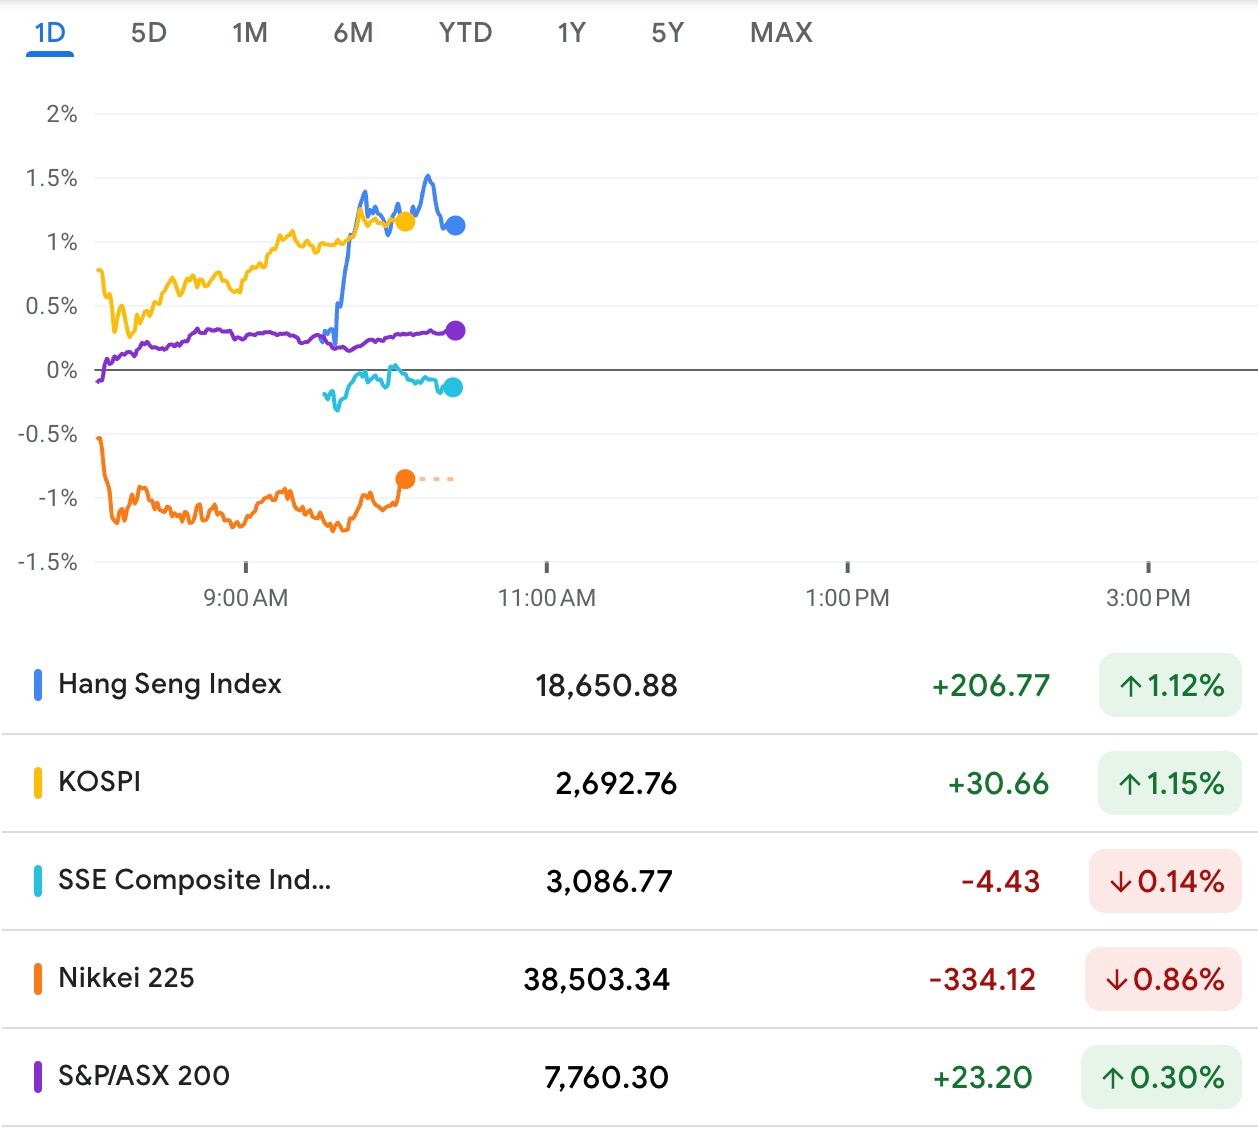
Task: Click the purple S&P/ASX 200 color marker
Action: (x=38, y=1077)
